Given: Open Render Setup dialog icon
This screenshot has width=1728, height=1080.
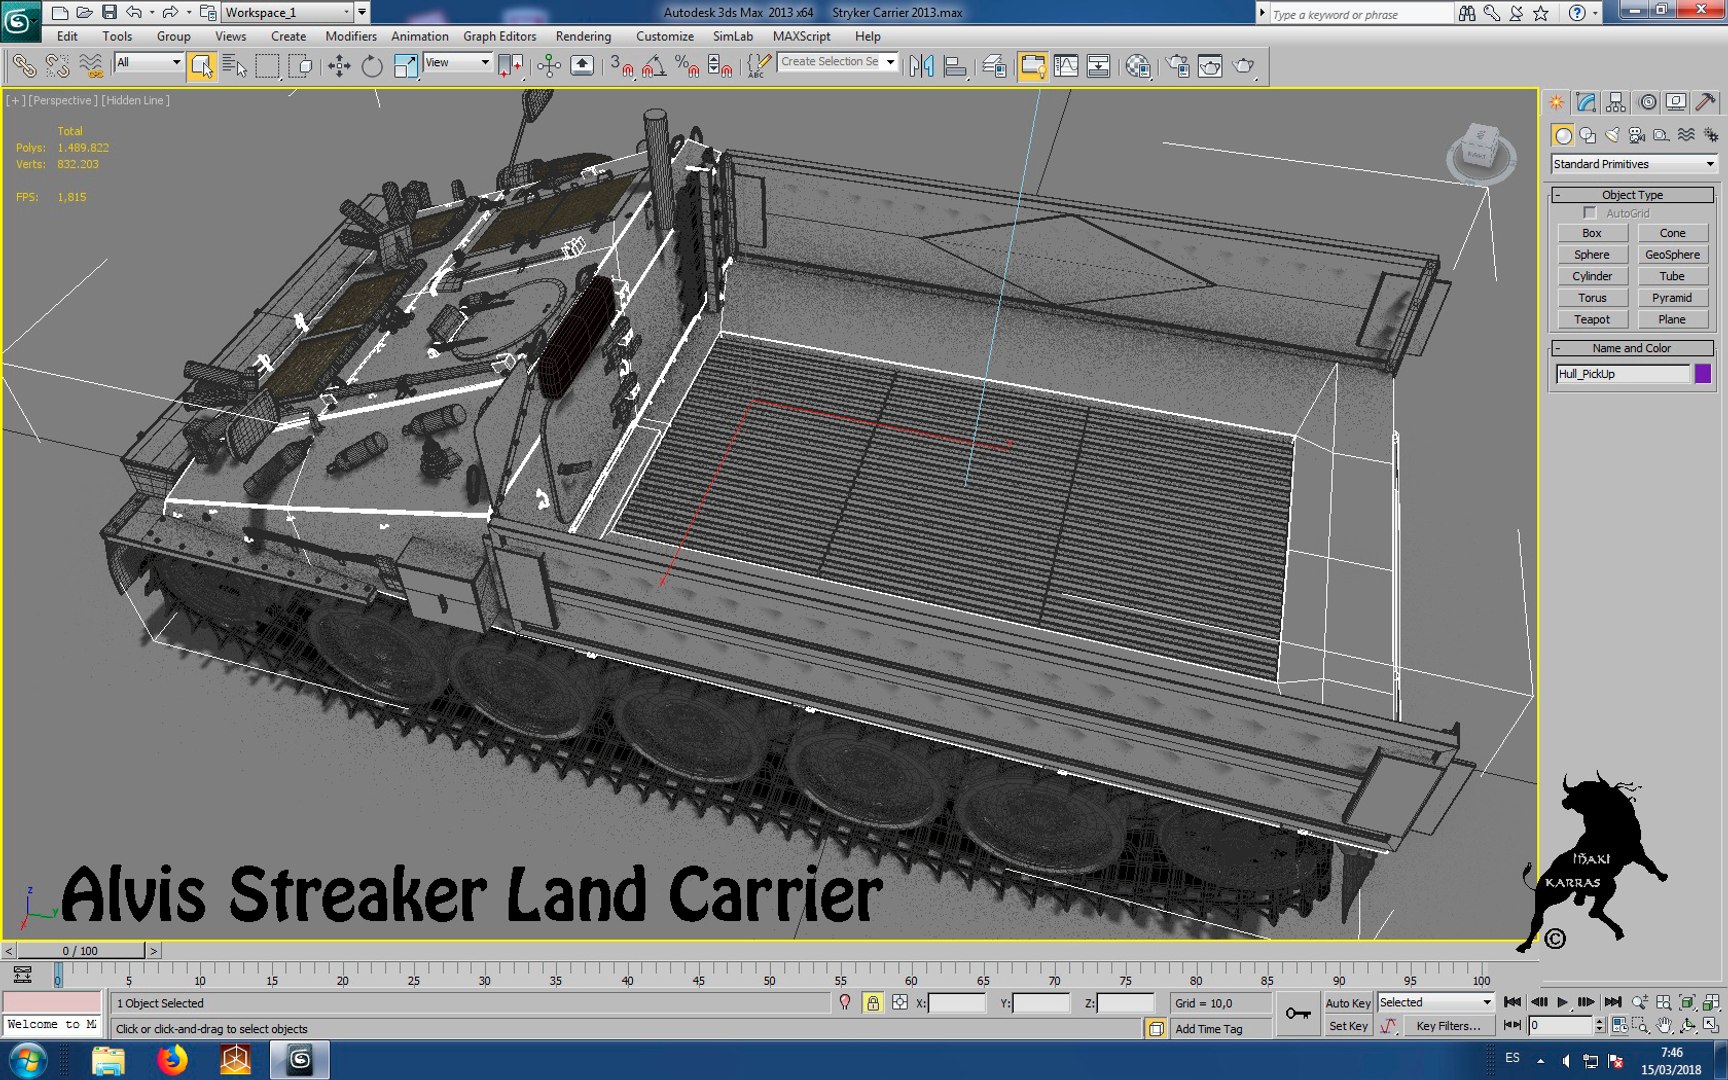Looking at the screenshot, I should tap(1178, 66).
